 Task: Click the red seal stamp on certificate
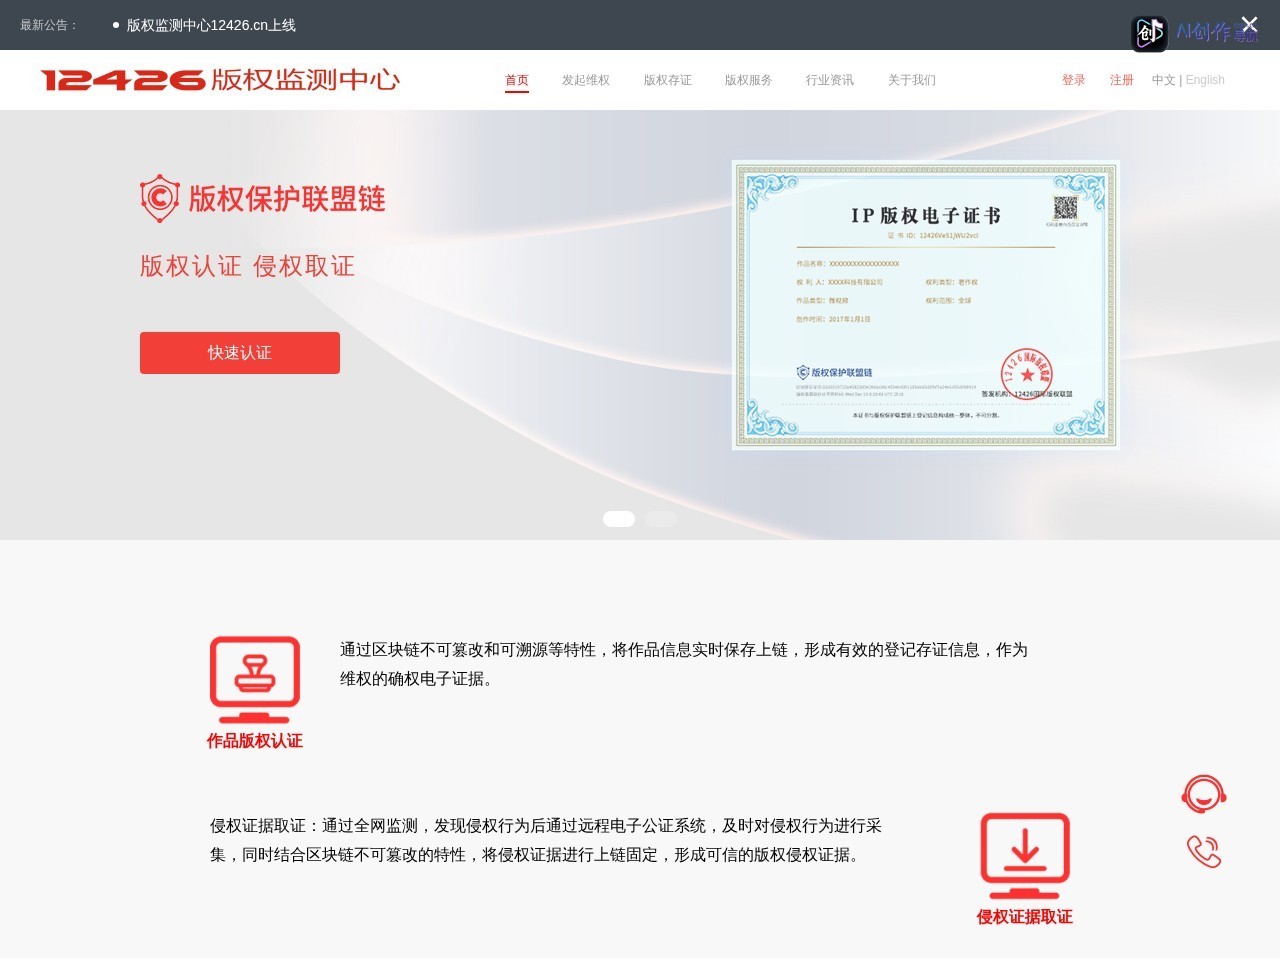(1027, 374)
